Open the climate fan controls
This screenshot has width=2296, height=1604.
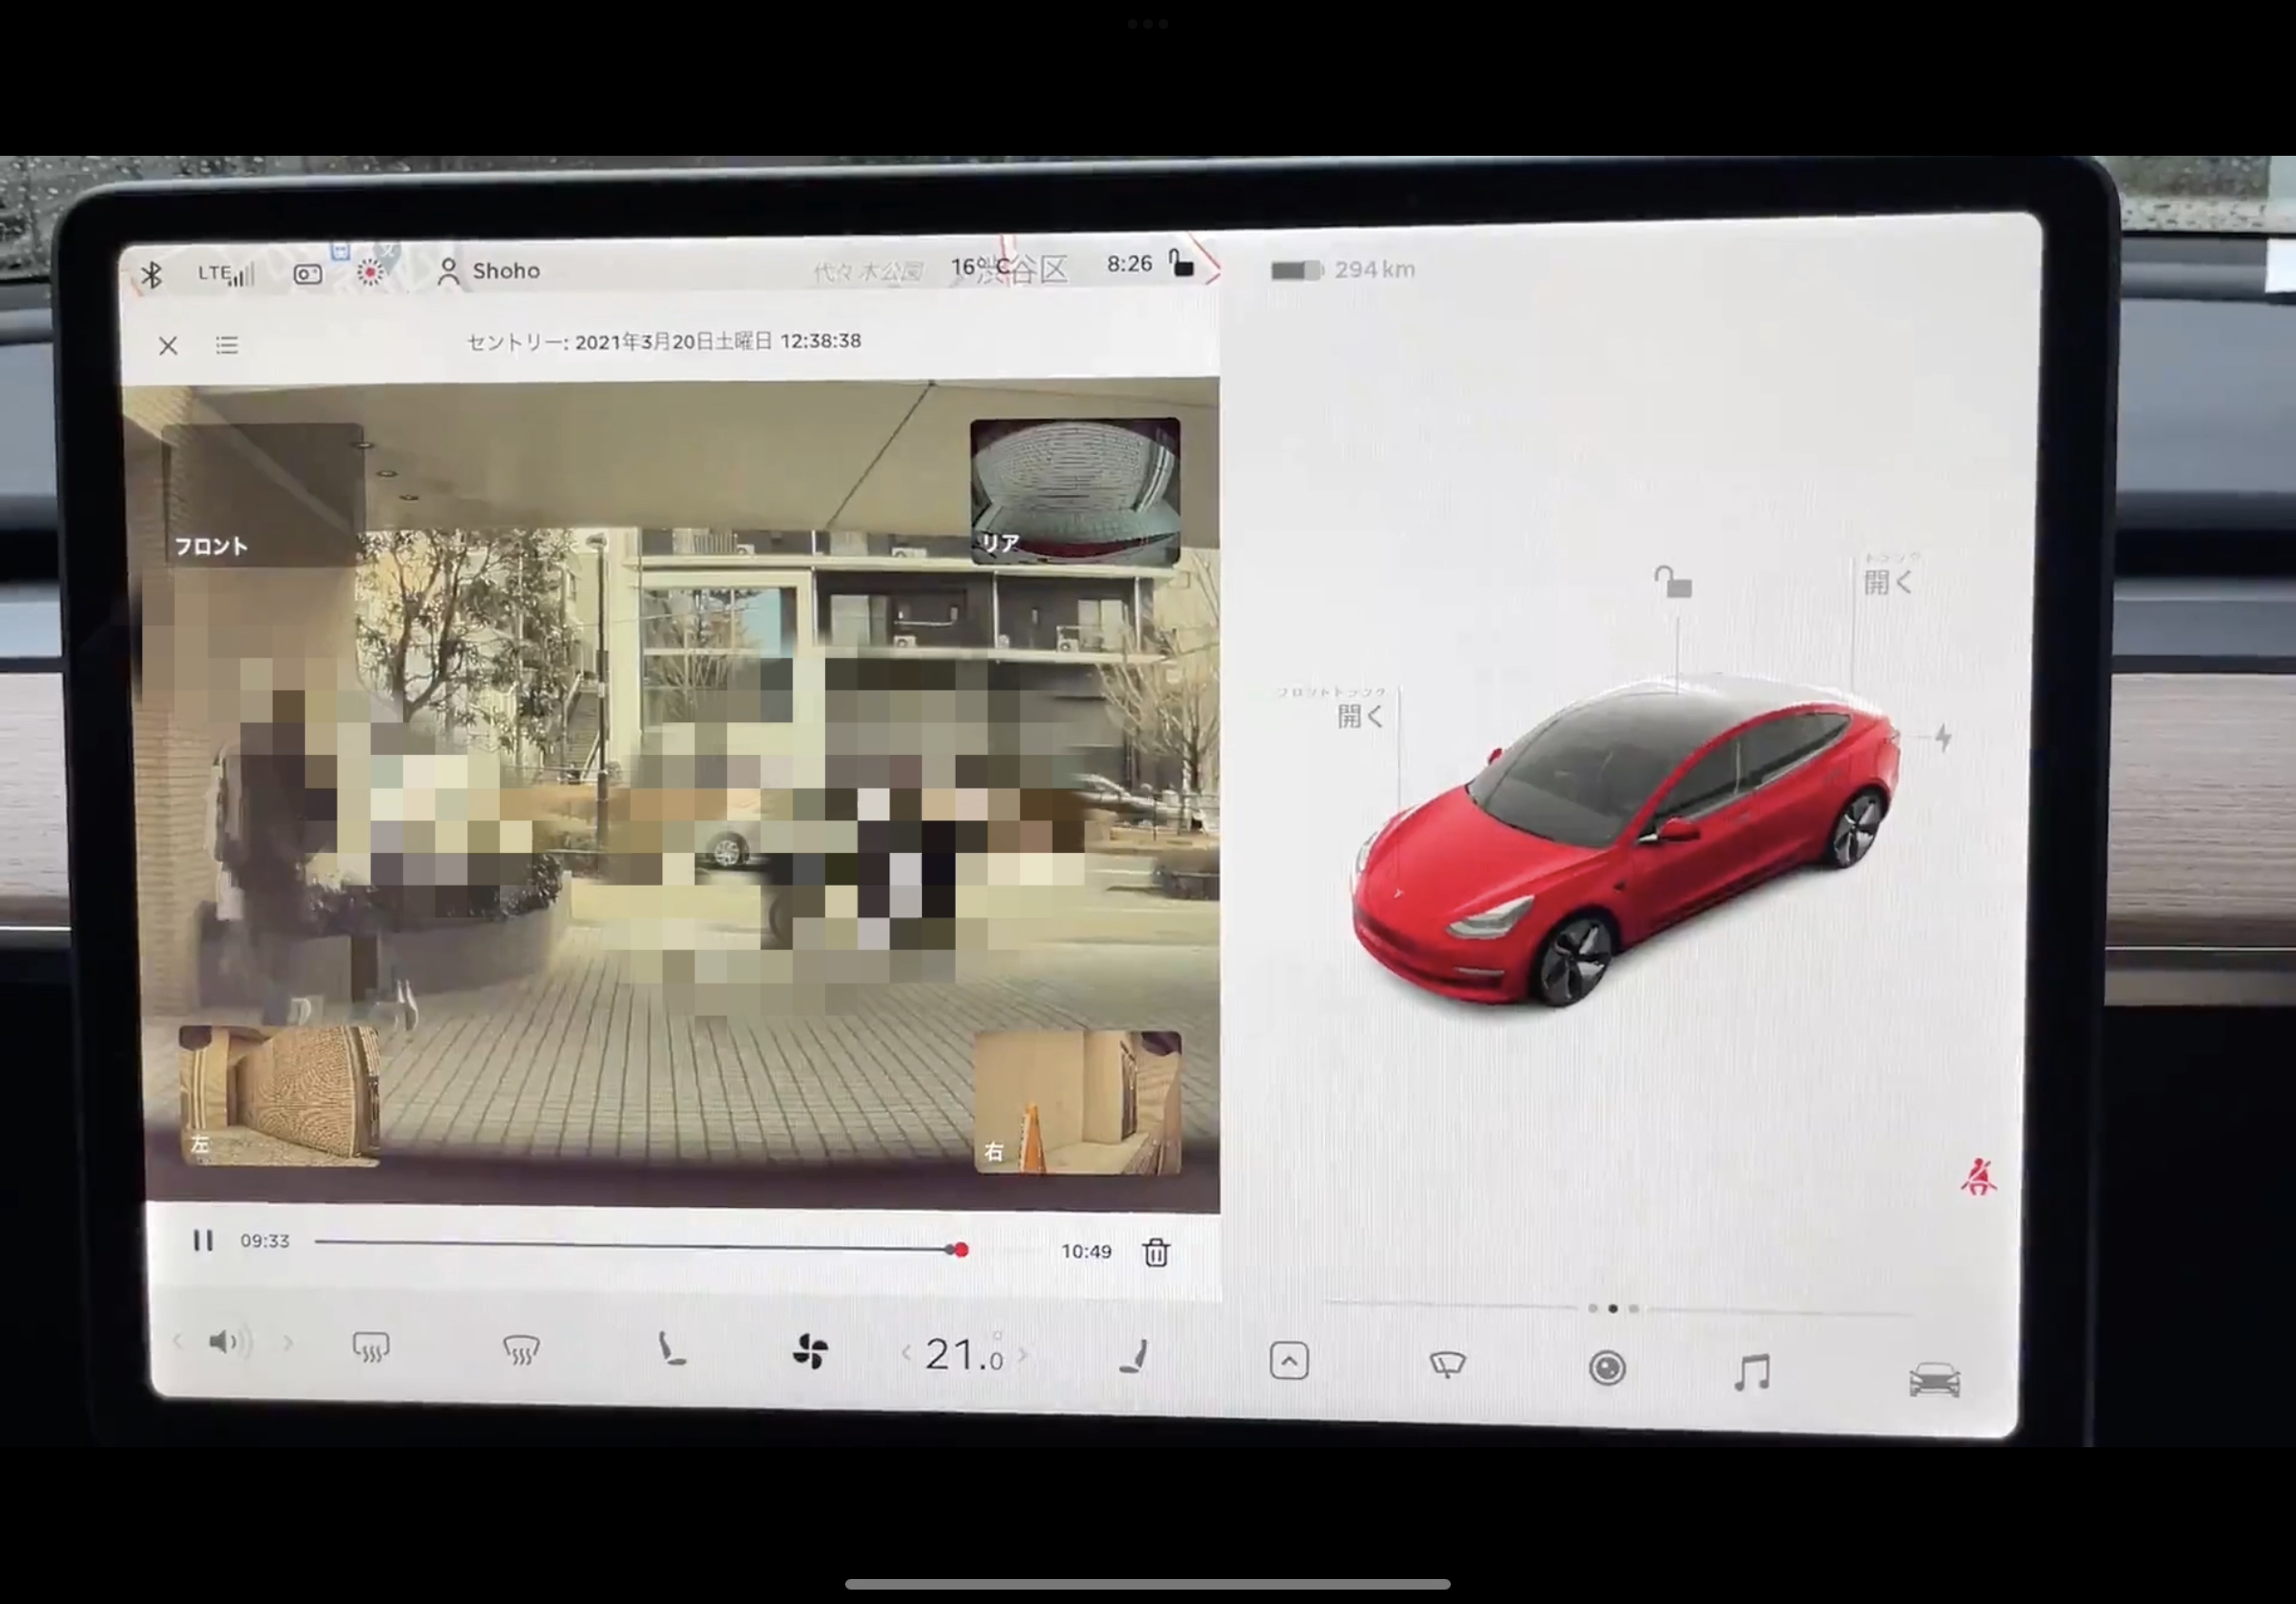[809, 1352]
